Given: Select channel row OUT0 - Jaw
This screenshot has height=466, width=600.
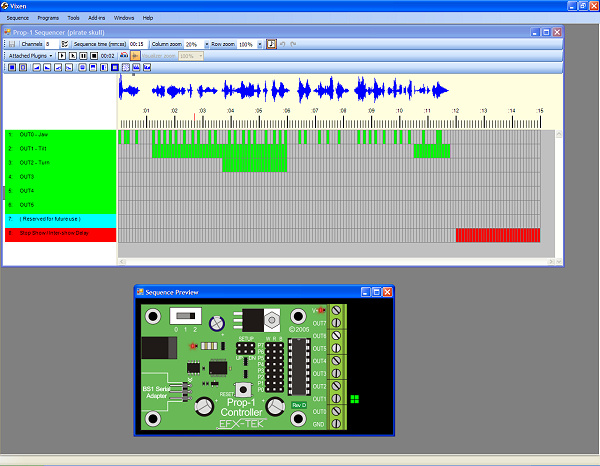Looking at the screenshot, I should click(x=60, y=135).
